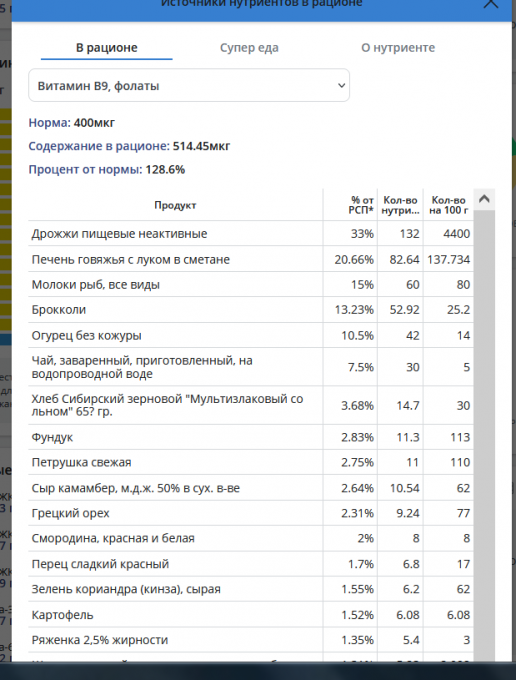
Task: Select the 'Хлеб Сибирский зерновой' row
Action: click(x=251, y=405)
